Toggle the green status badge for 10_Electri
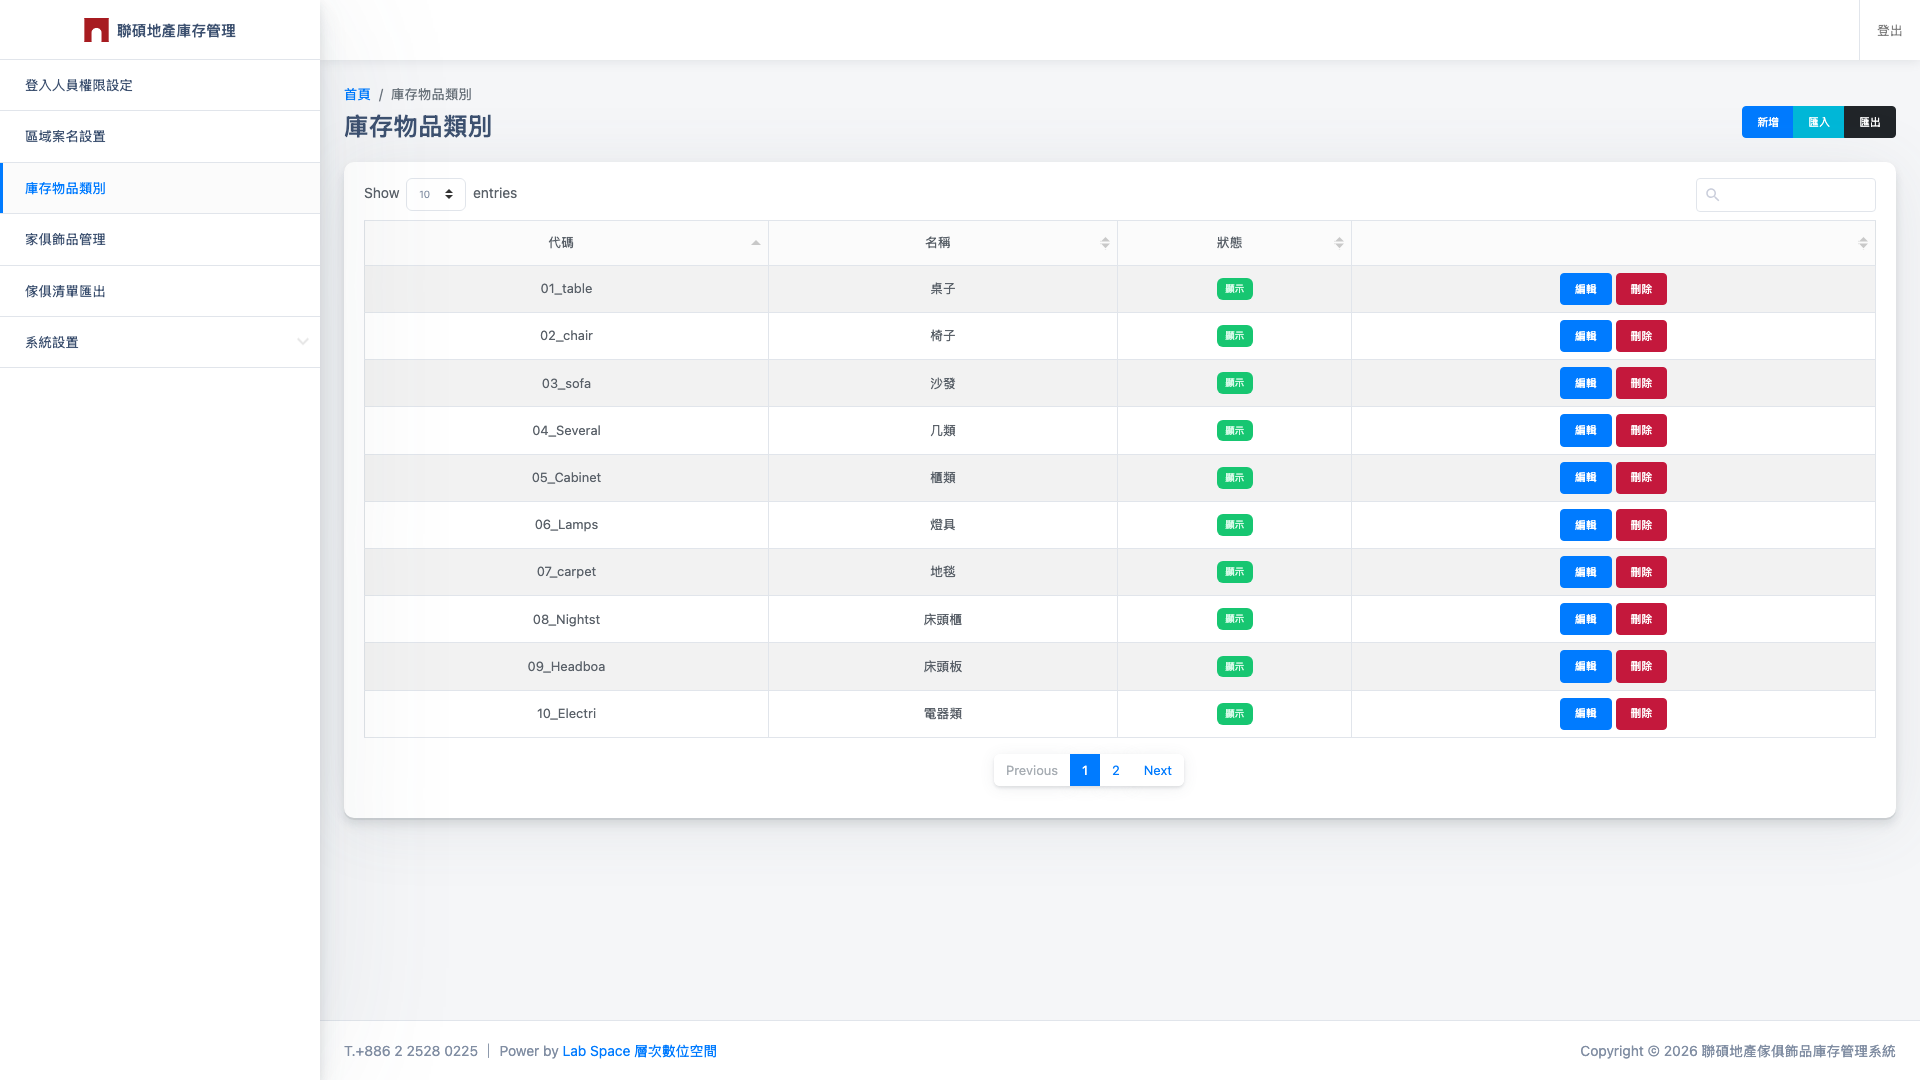The width and height of the screenshot is (1920, 1080). click(x=1234, y=714)
